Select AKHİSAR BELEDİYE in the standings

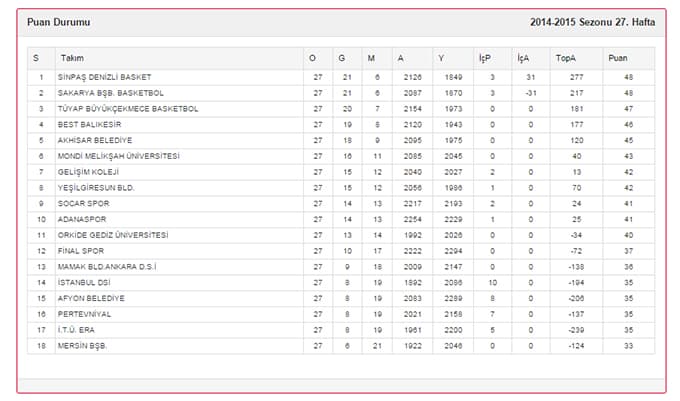[95, 140]
